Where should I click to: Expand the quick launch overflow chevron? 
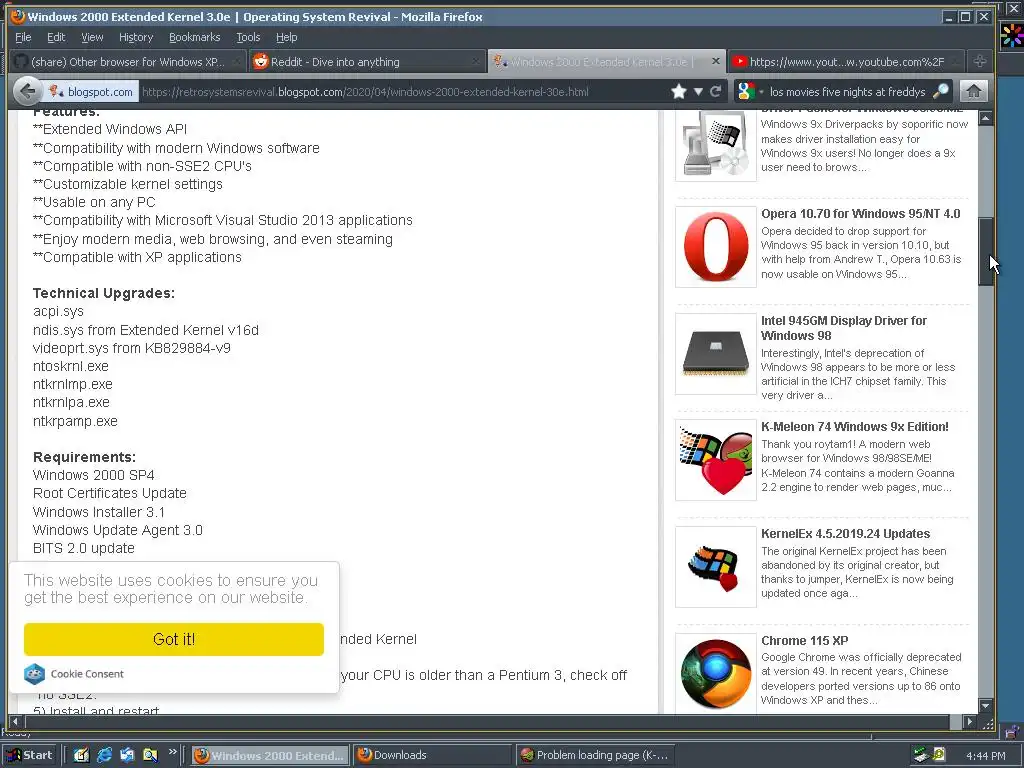coord(172,752)
